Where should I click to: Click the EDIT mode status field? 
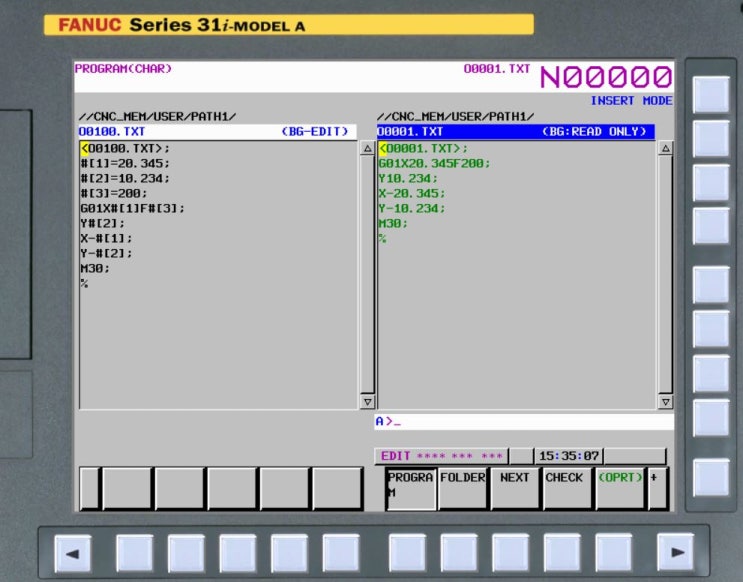click(x=442, y=456)
